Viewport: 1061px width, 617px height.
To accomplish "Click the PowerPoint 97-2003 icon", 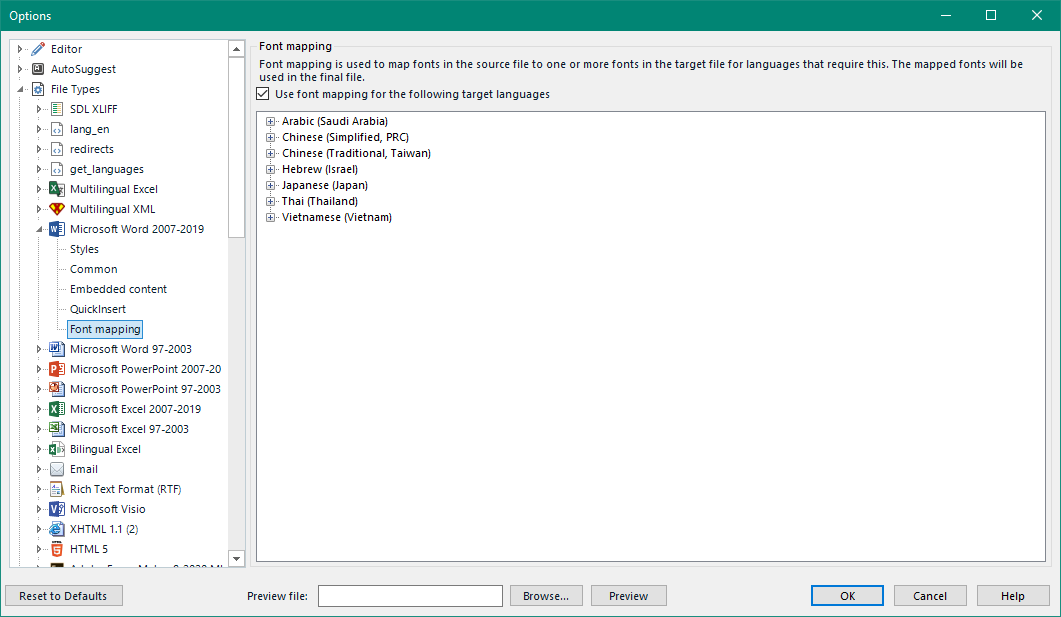I will 58,389.
